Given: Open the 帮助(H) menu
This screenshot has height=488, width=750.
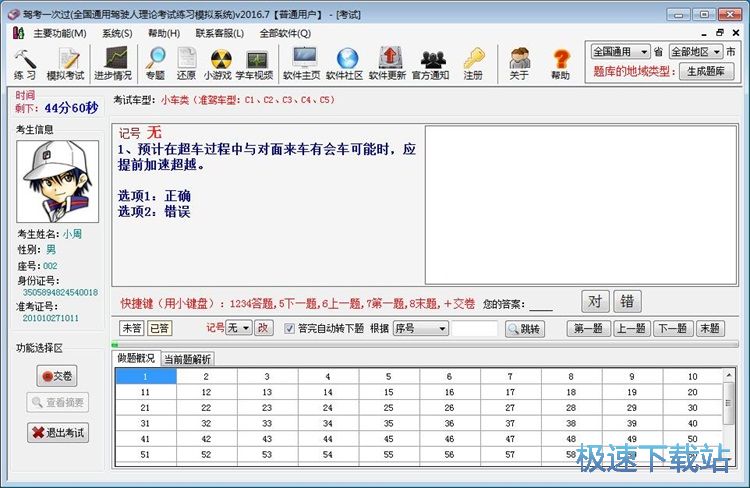Looking at the screenshot, I should 164,33.
